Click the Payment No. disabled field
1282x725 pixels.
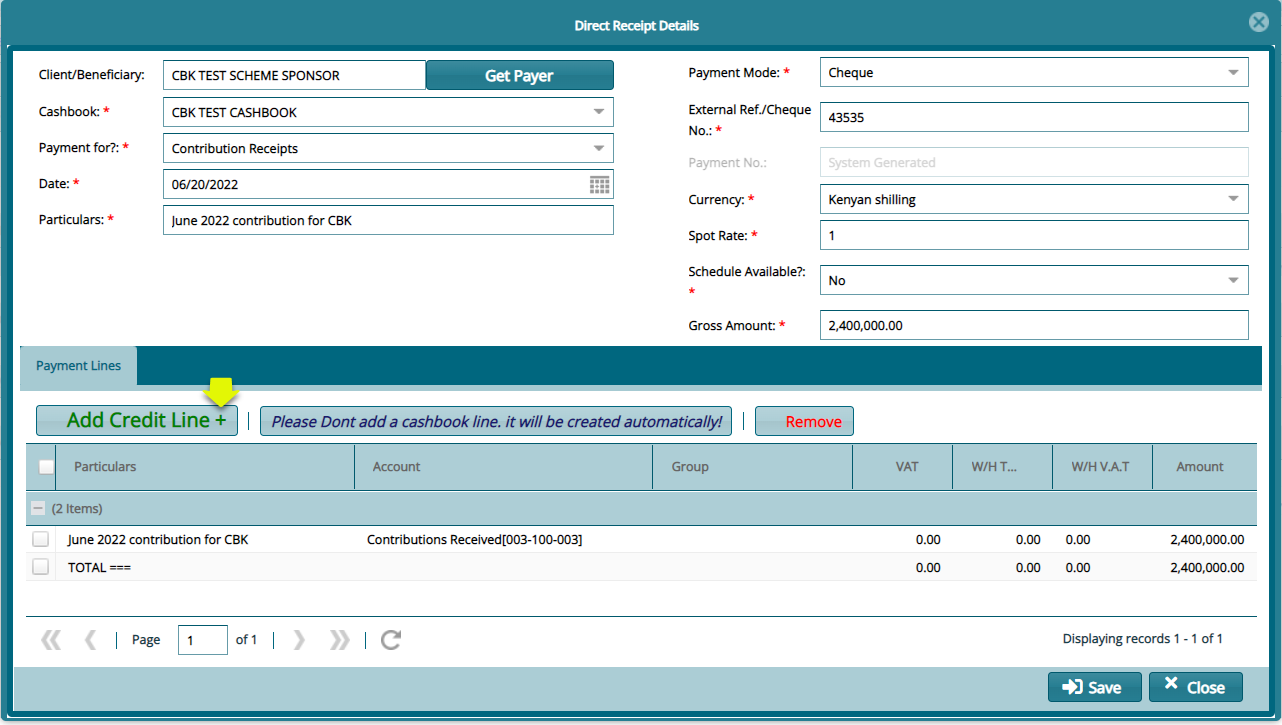1034,162
